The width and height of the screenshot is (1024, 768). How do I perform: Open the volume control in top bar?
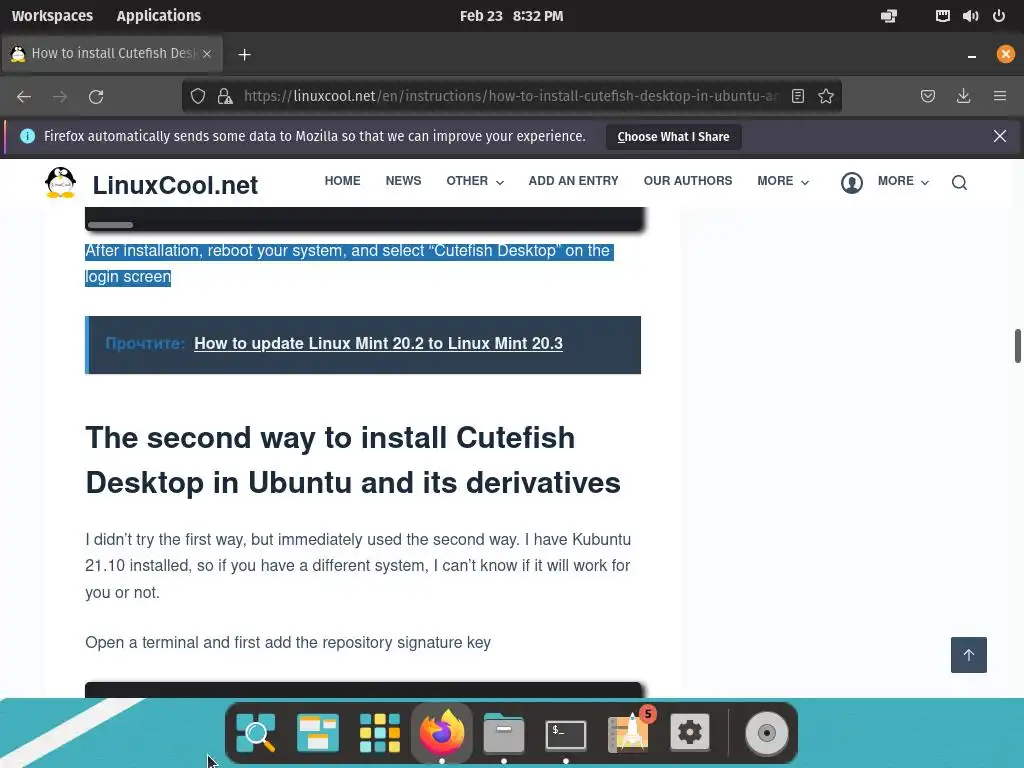point(970,16)
